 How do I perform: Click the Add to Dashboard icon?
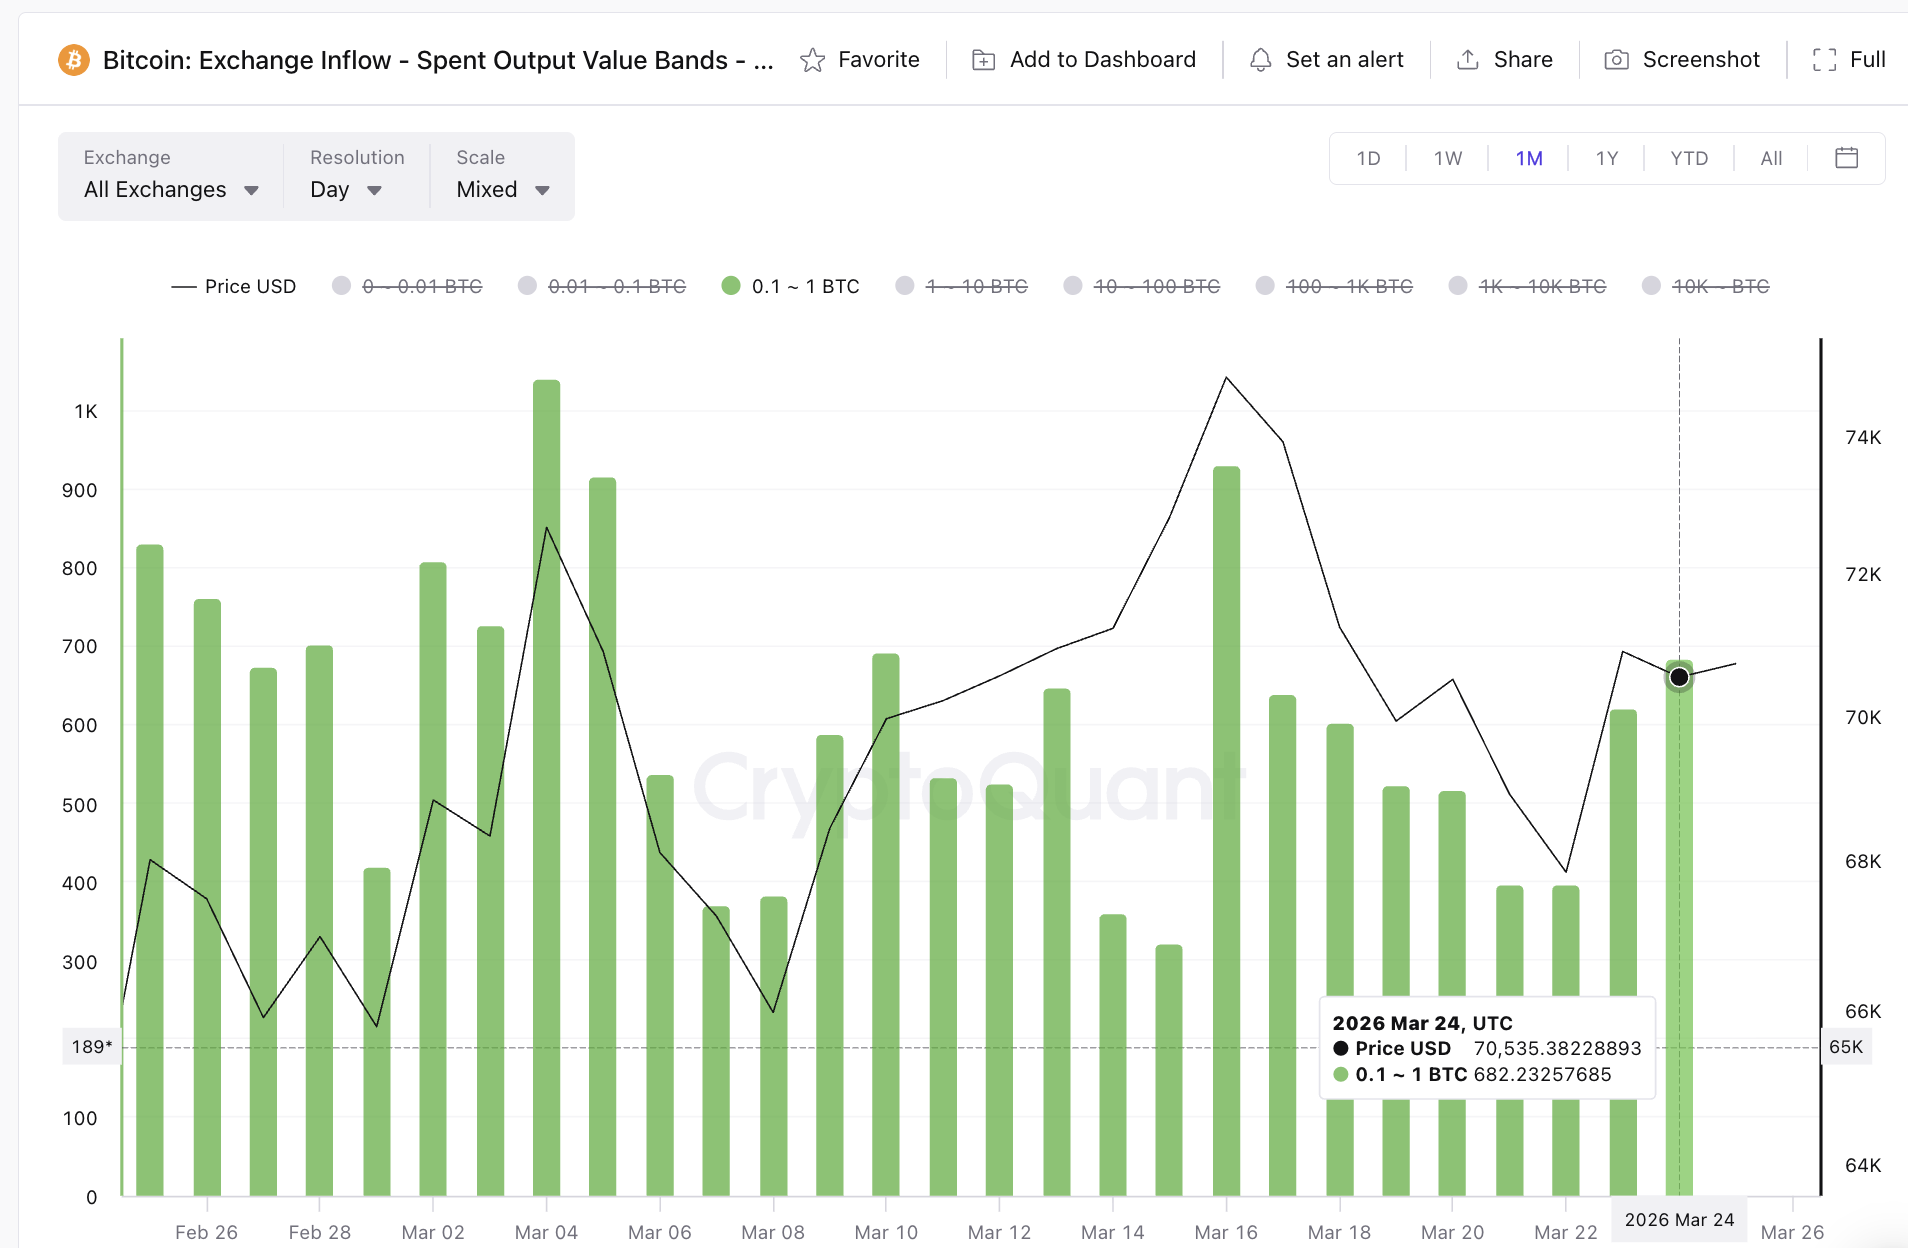point(984,59)
